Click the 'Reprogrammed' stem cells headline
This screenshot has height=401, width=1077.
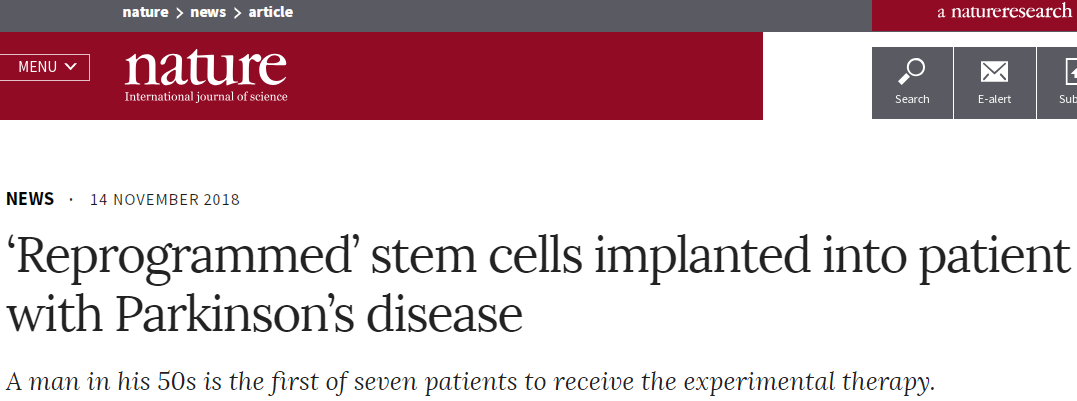538,284
